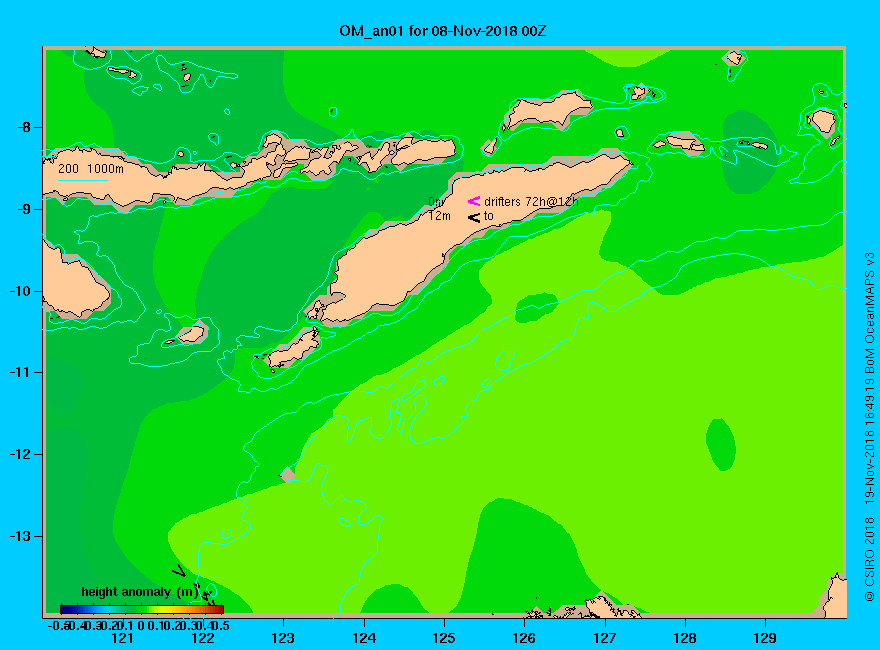Click the magenta drifter arrow symbol in legend
This screenshot has width=880, height=650.
474,201
